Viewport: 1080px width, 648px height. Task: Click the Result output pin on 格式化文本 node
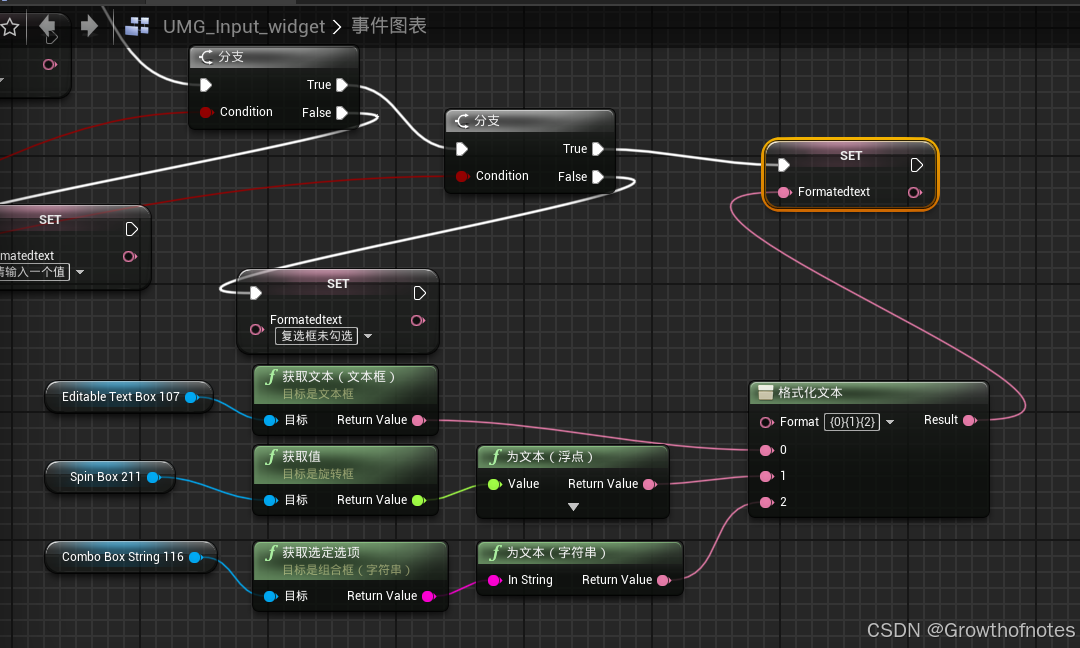[970, 420]
